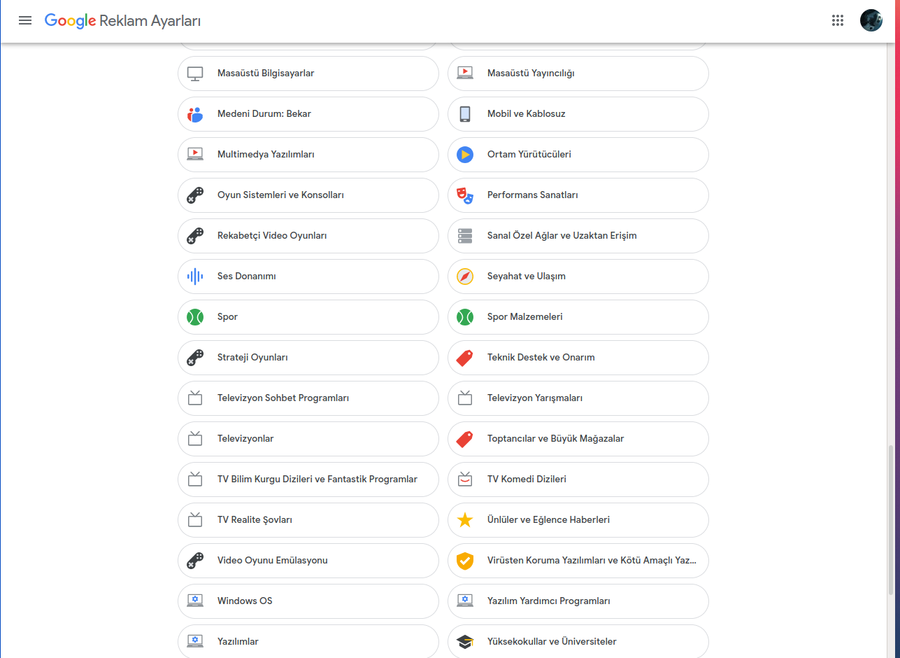Click the account profile avatar
The image size is (900, 658).
pyautogui.click(x=871, y=20)
